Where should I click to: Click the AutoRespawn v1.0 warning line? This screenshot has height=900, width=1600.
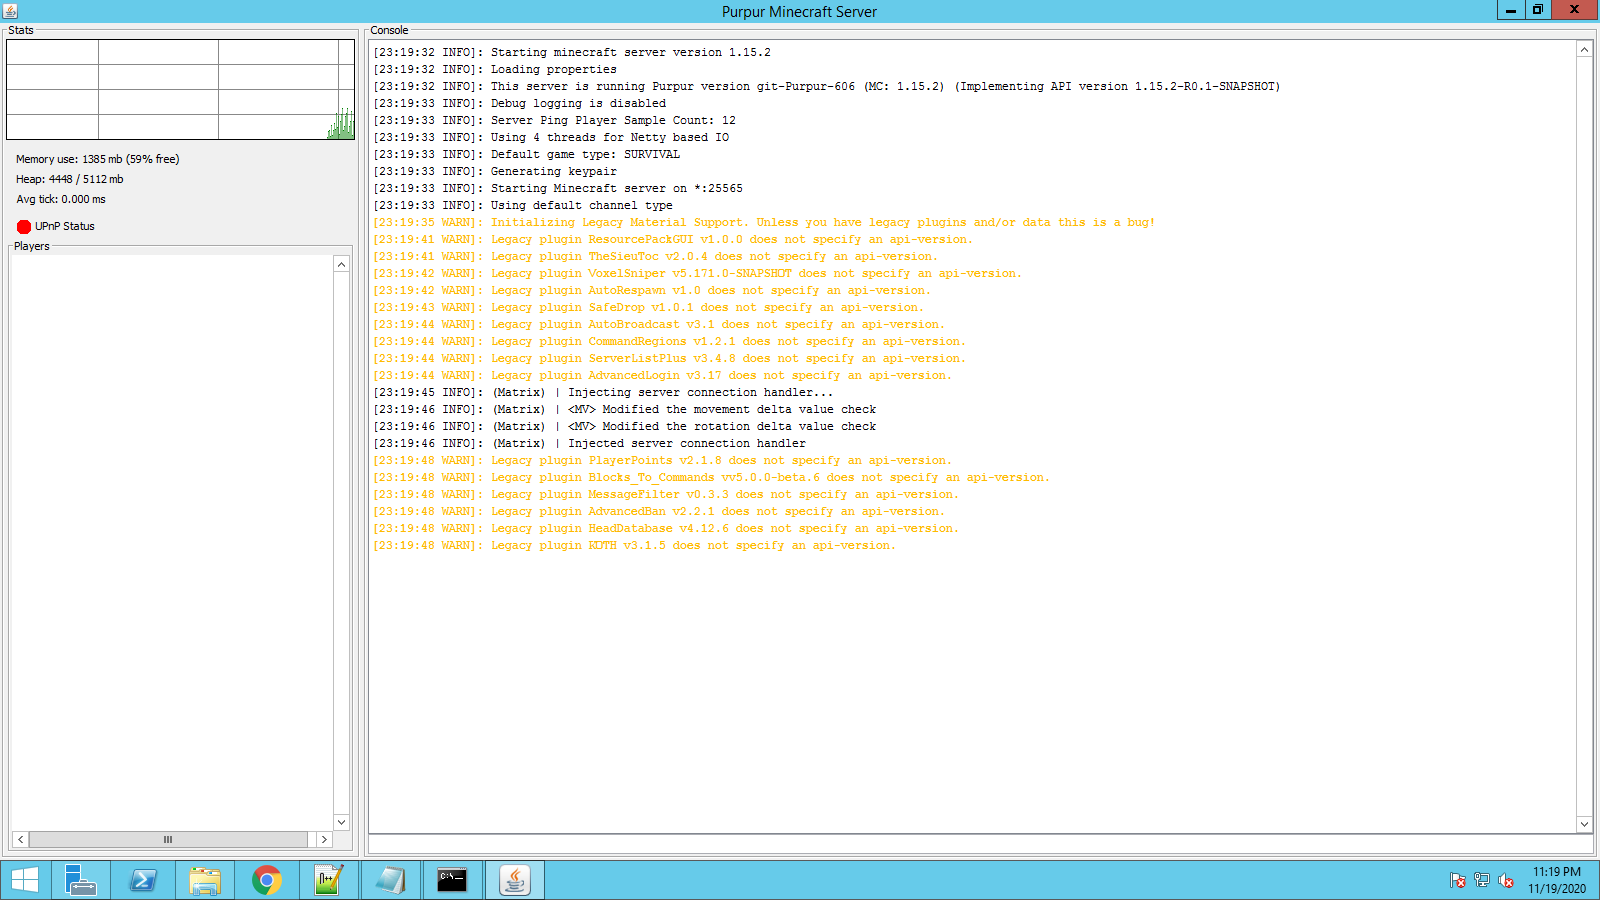(652, 290)
